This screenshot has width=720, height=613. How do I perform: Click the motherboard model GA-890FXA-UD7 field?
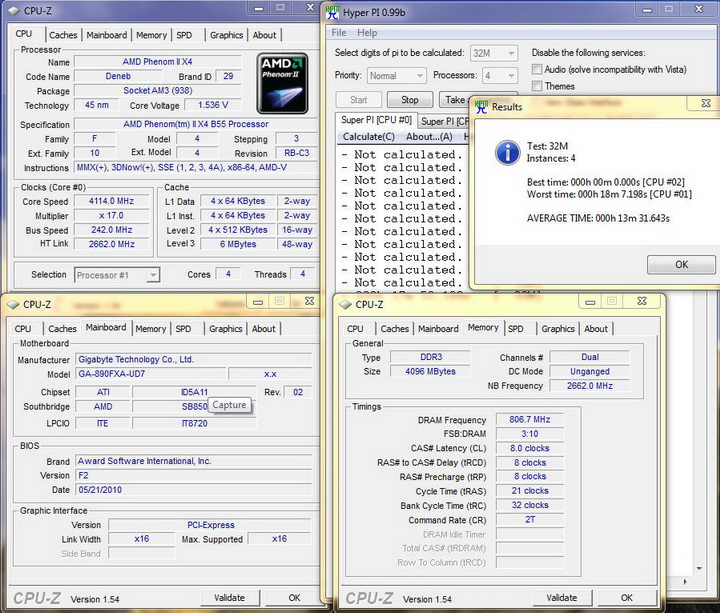151,374
